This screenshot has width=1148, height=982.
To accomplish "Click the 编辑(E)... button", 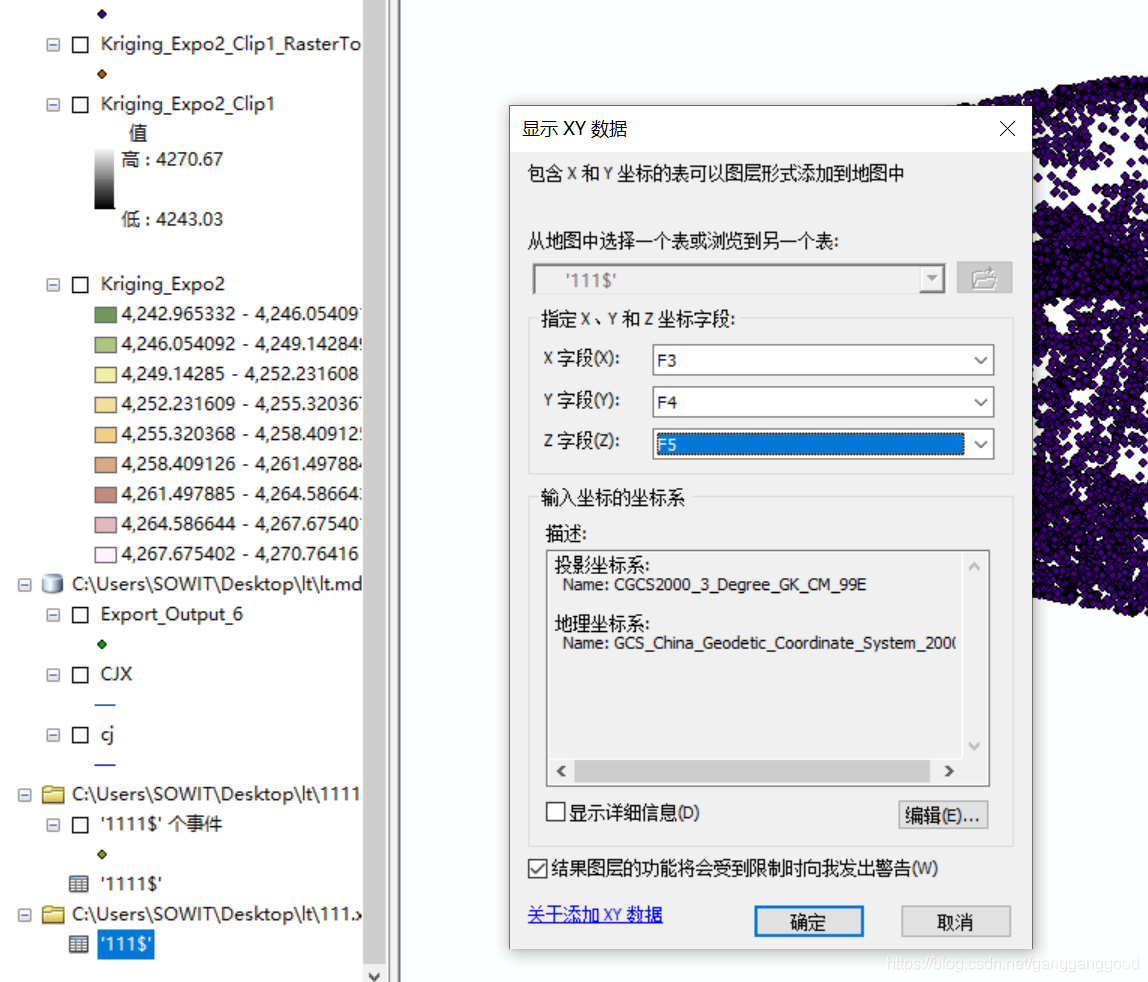I will (x=943, y=815).
